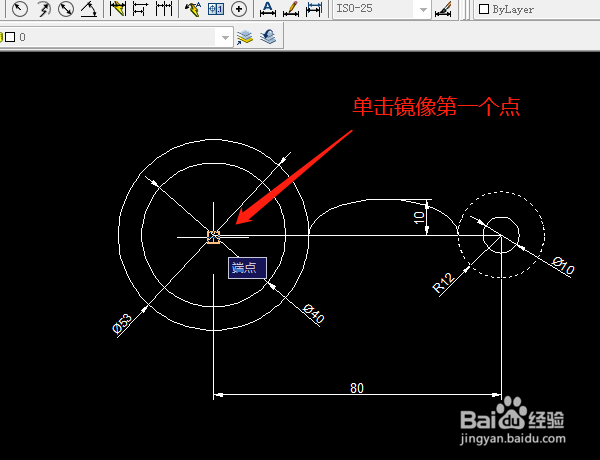Select the Radius dimension tool

click(x=20, y=9)
